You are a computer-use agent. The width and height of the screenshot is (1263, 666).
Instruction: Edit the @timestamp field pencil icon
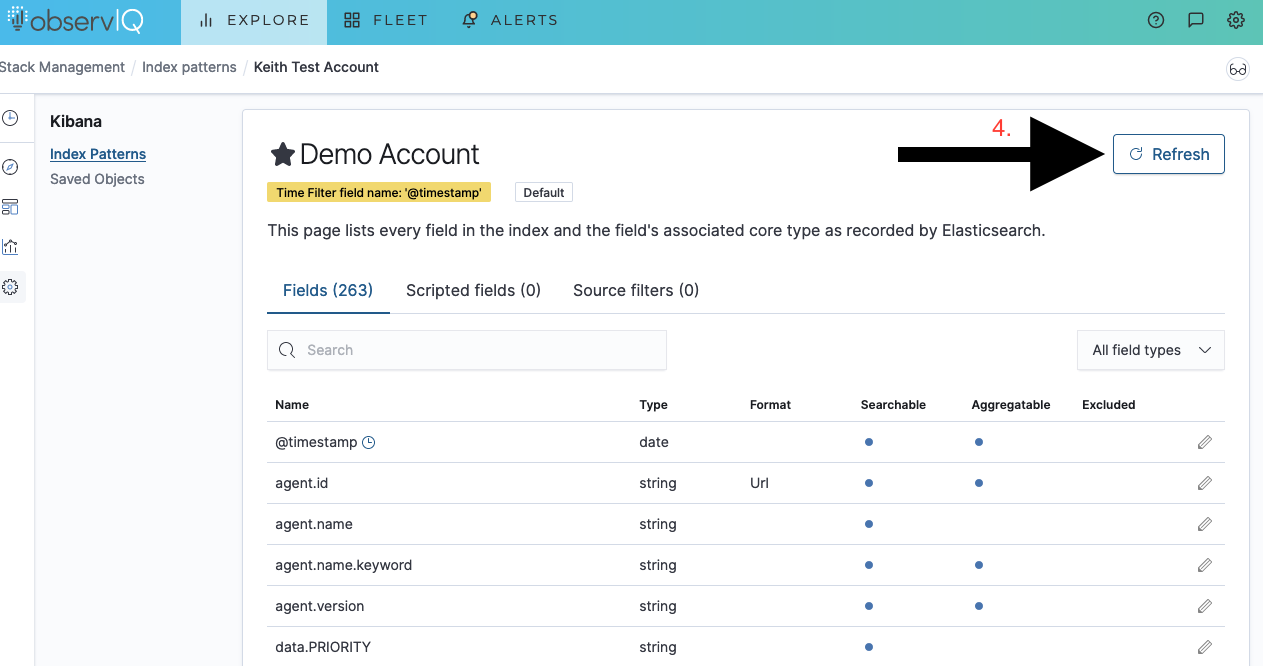coord(1204,442)
